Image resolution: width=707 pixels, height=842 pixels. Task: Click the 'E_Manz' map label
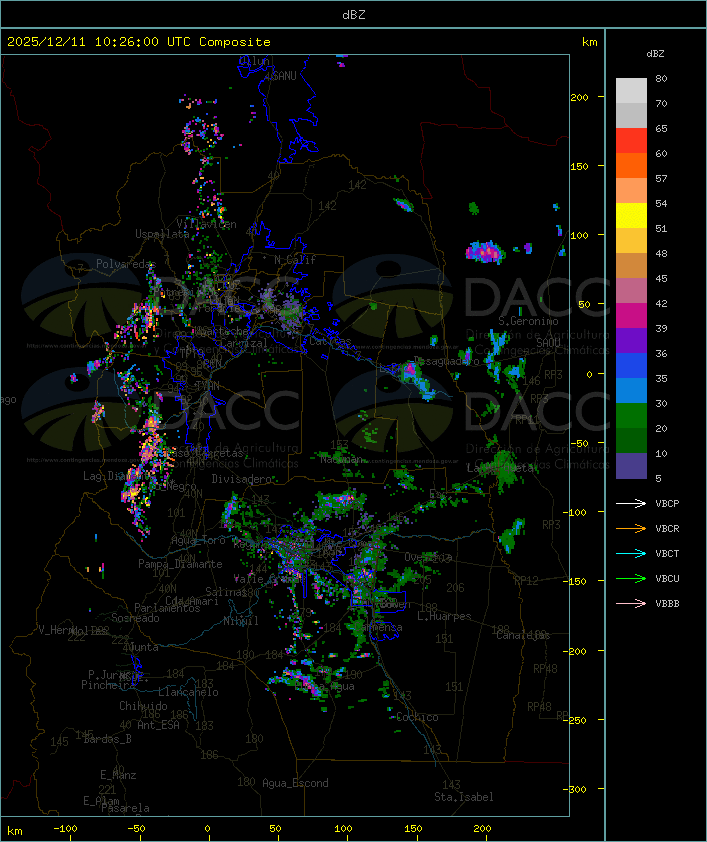point(118,775)
